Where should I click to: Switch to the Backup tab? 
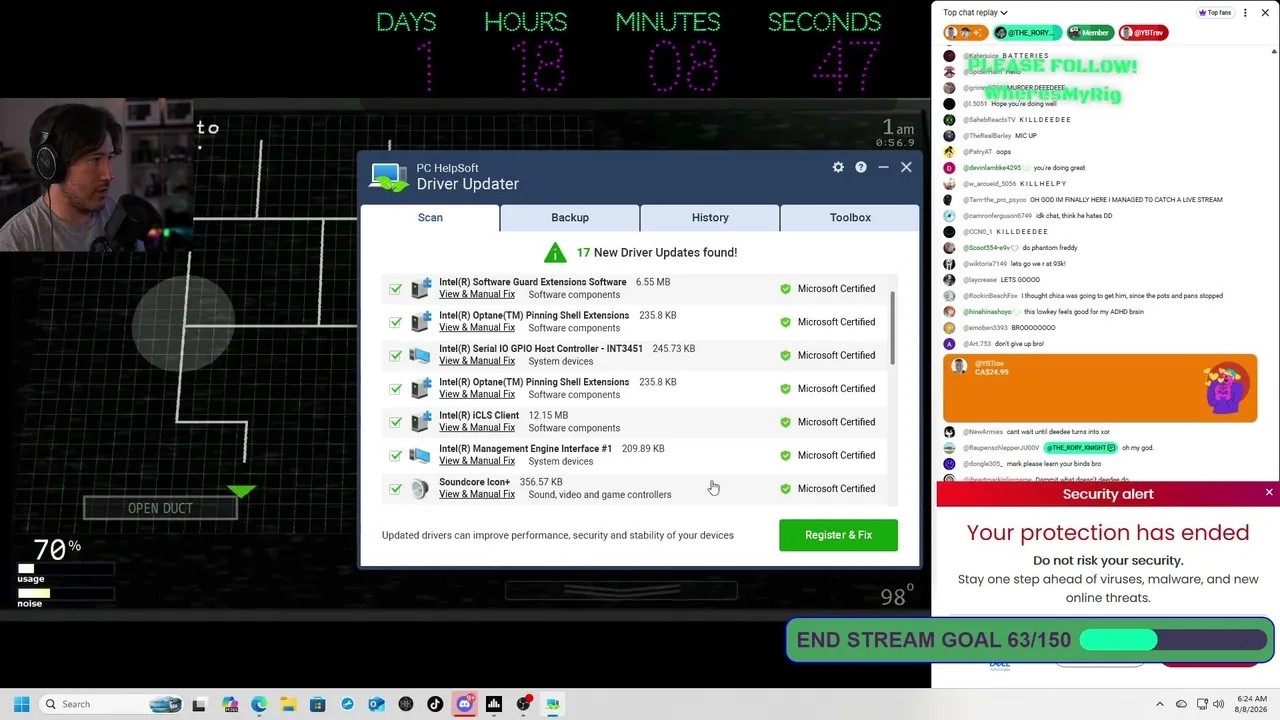tap(570, 217)
